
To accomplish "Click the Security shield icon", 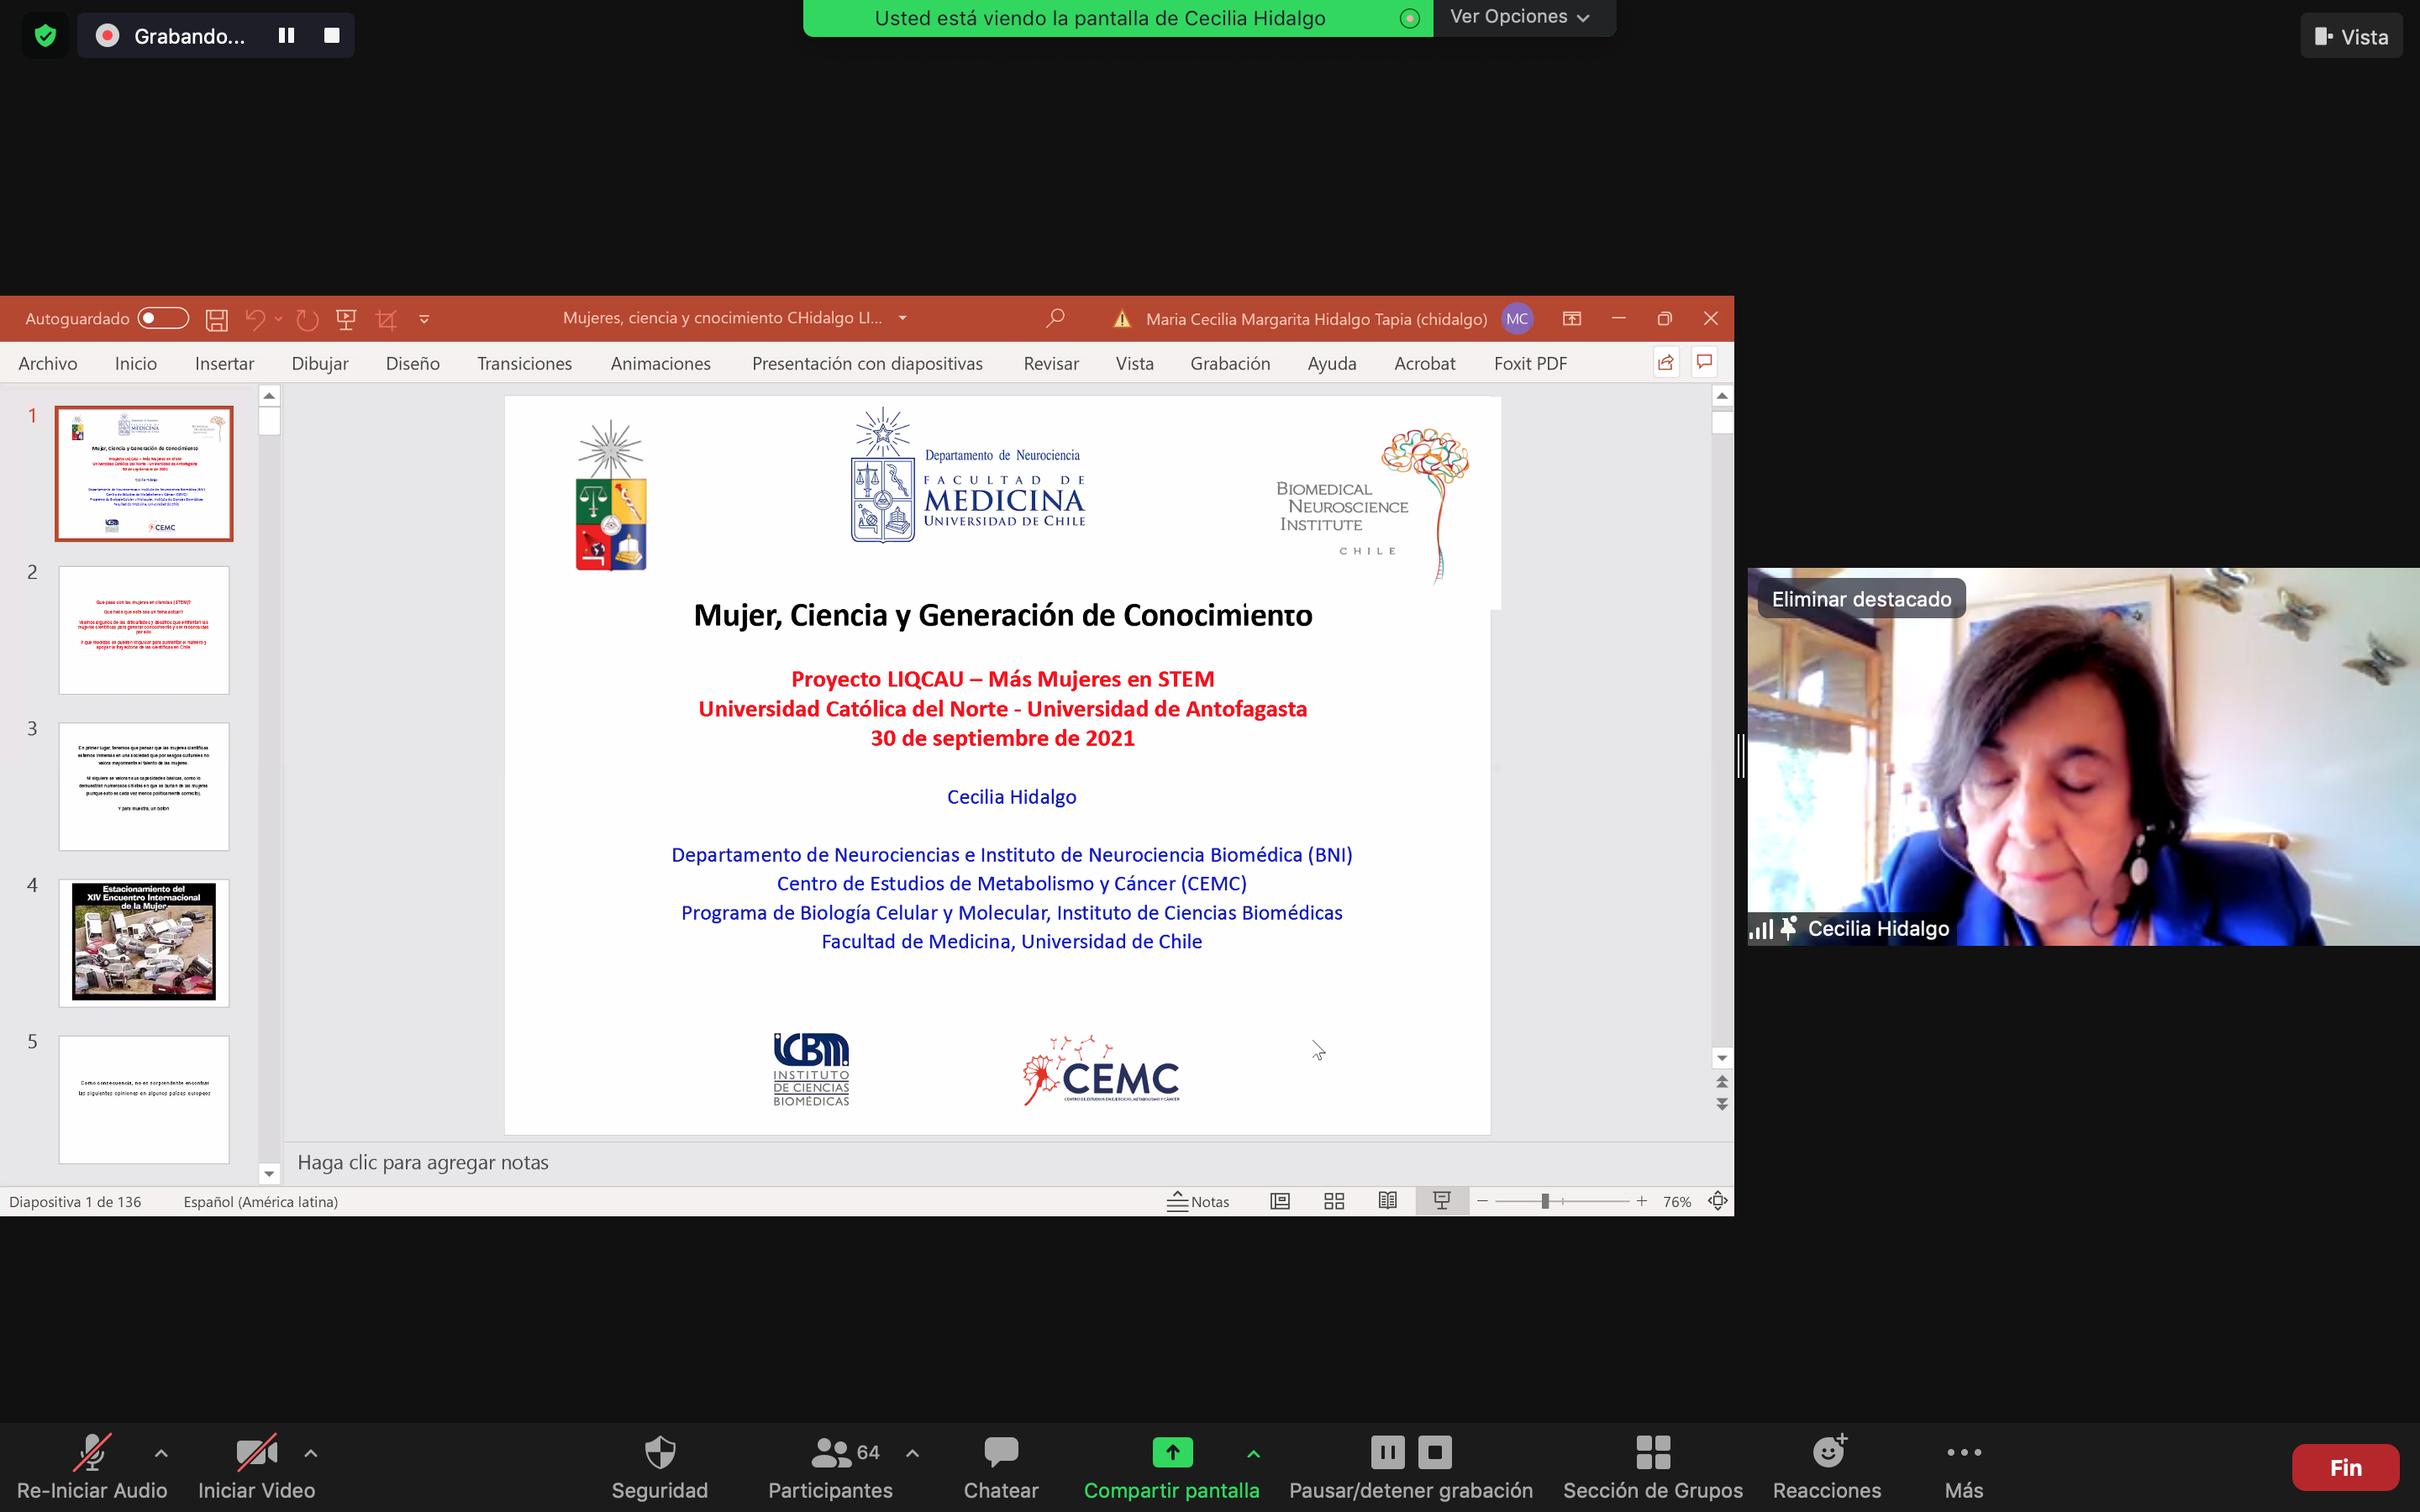I will tap(660, 1452).
